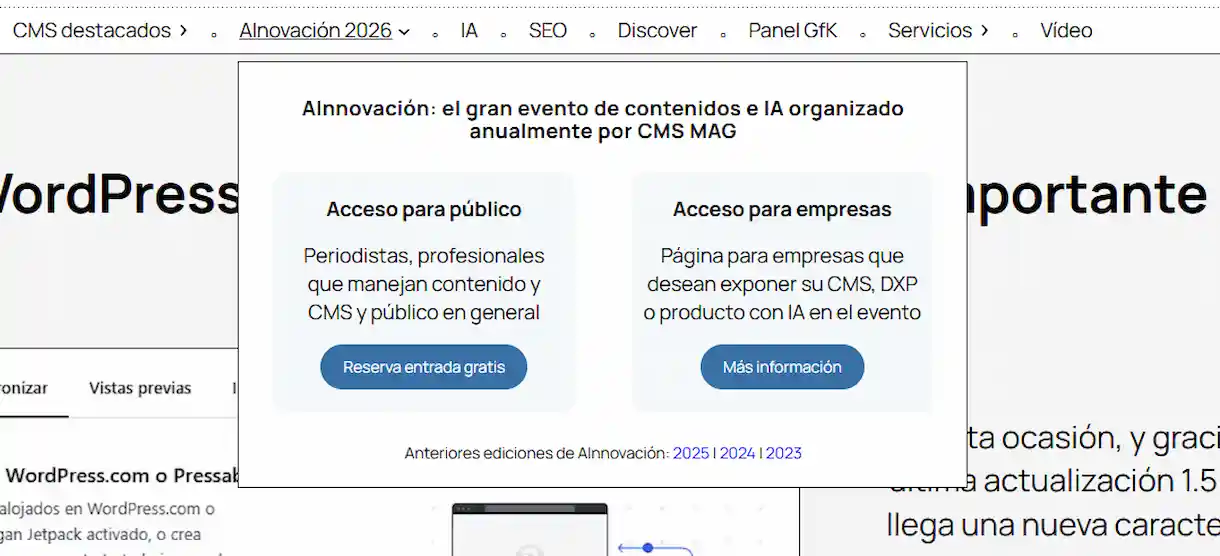
Task: Click the Periodistas, profesionales description text
Action: (x=424, y=284)
